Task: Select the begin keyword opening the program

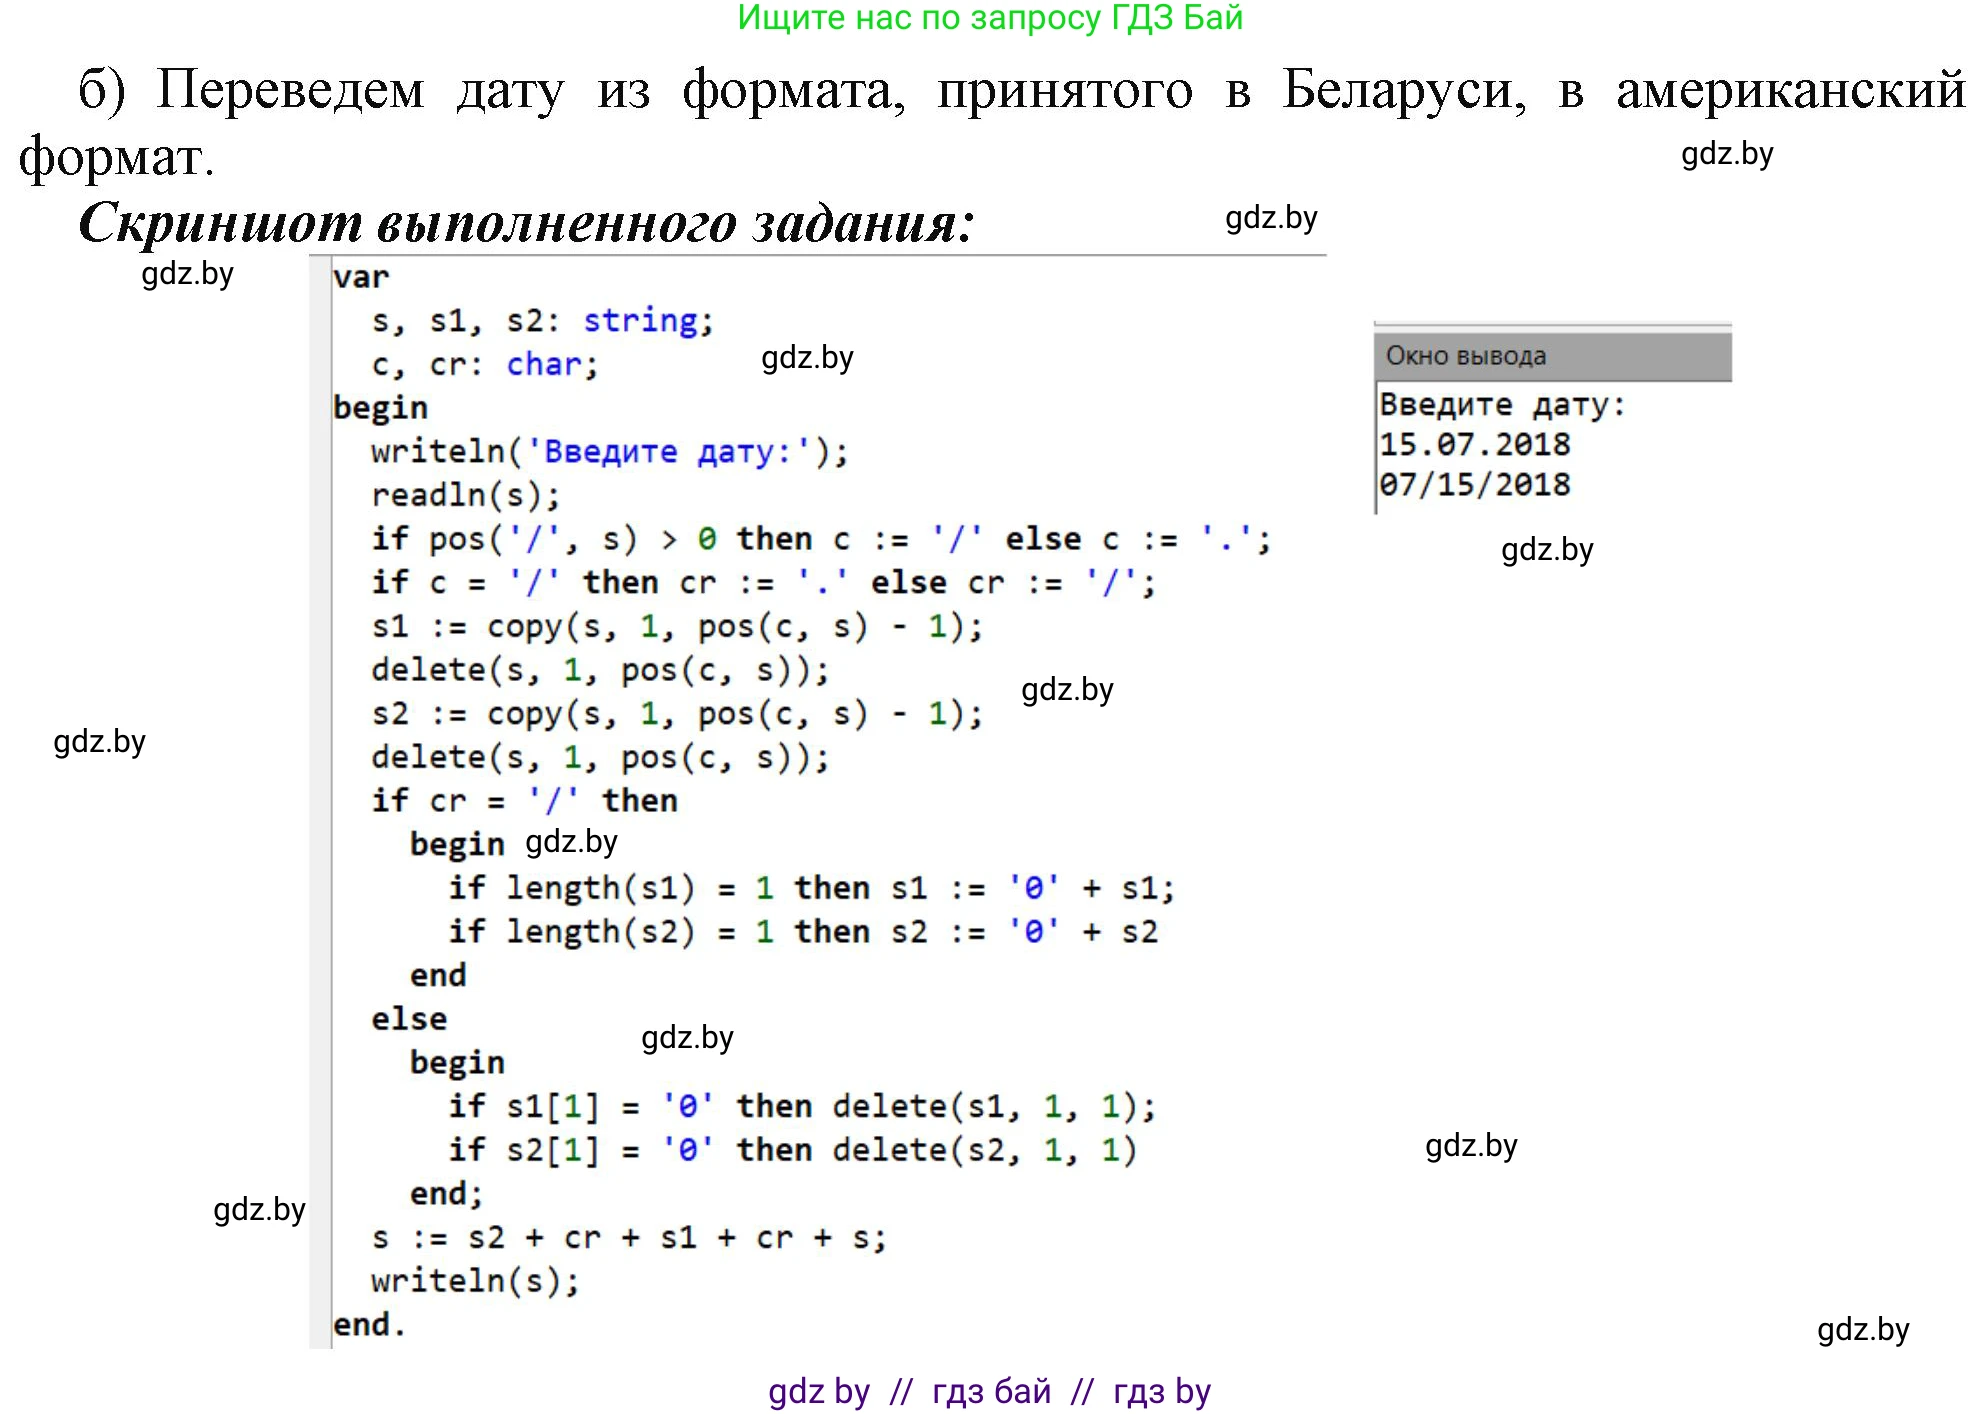Action: (x=380, y=406)
